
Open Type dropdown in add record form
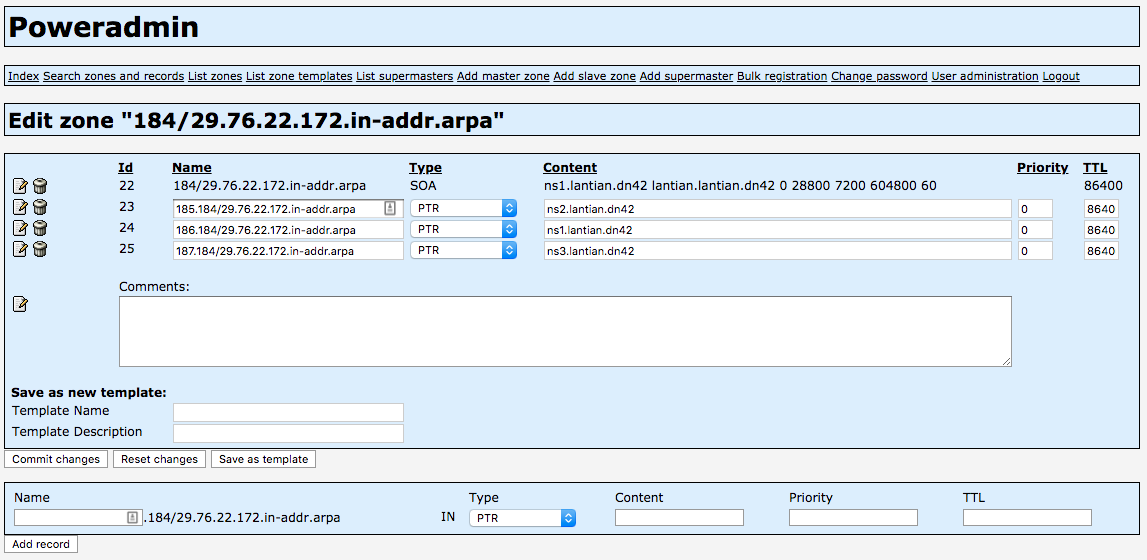coord(522,518)
